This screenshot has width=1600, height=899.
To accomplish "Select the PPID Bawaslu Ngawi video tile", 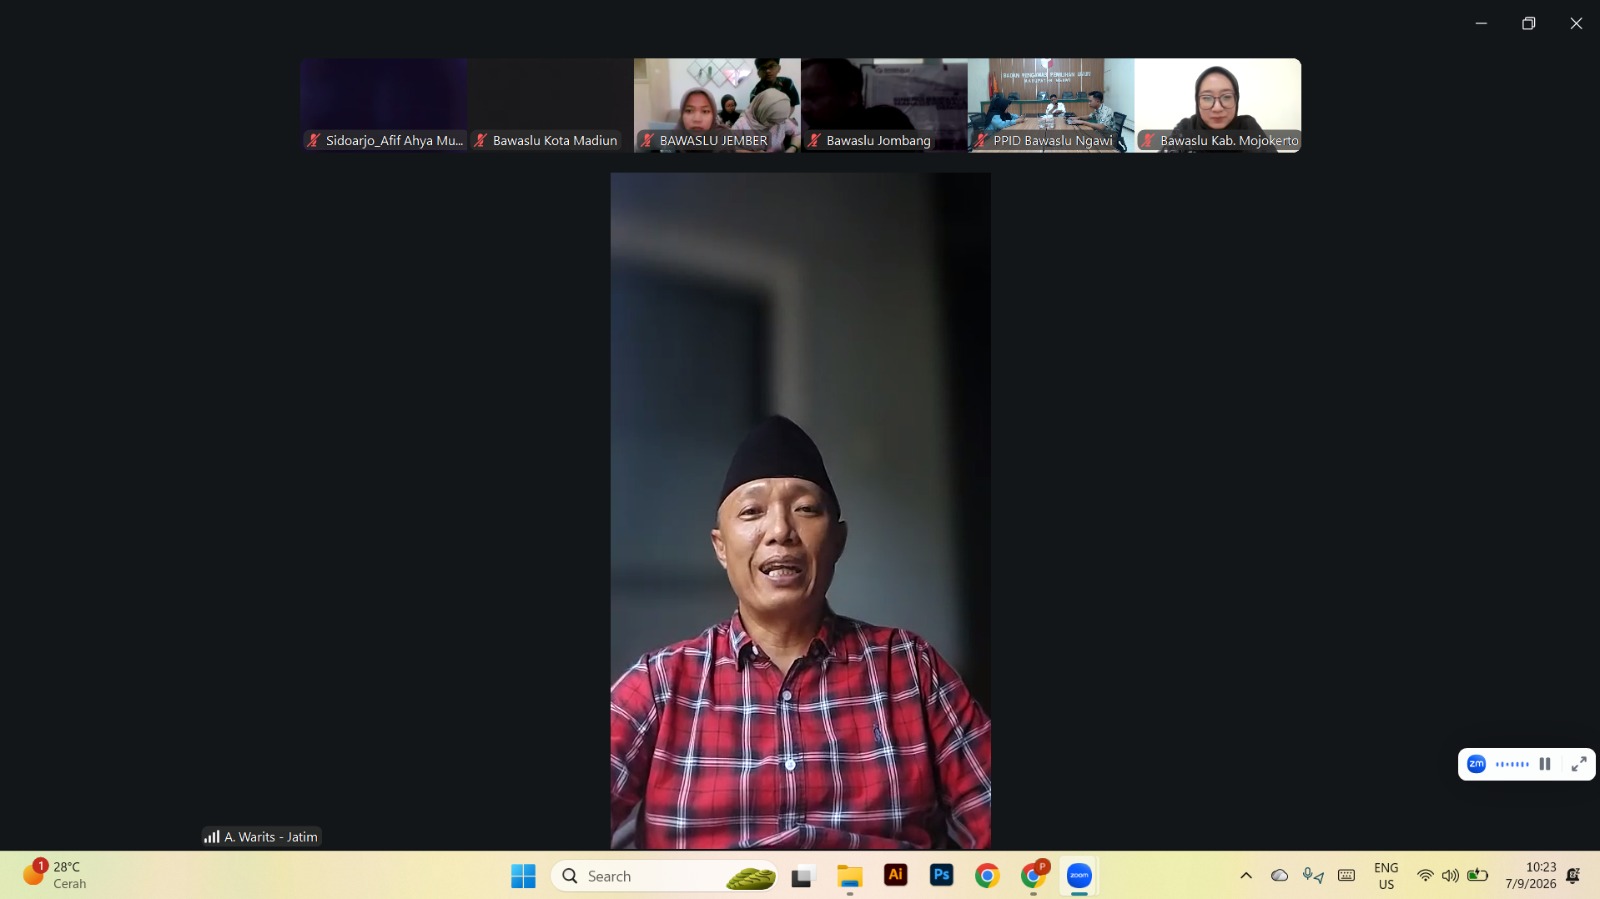I will (x=1051, y=105).
